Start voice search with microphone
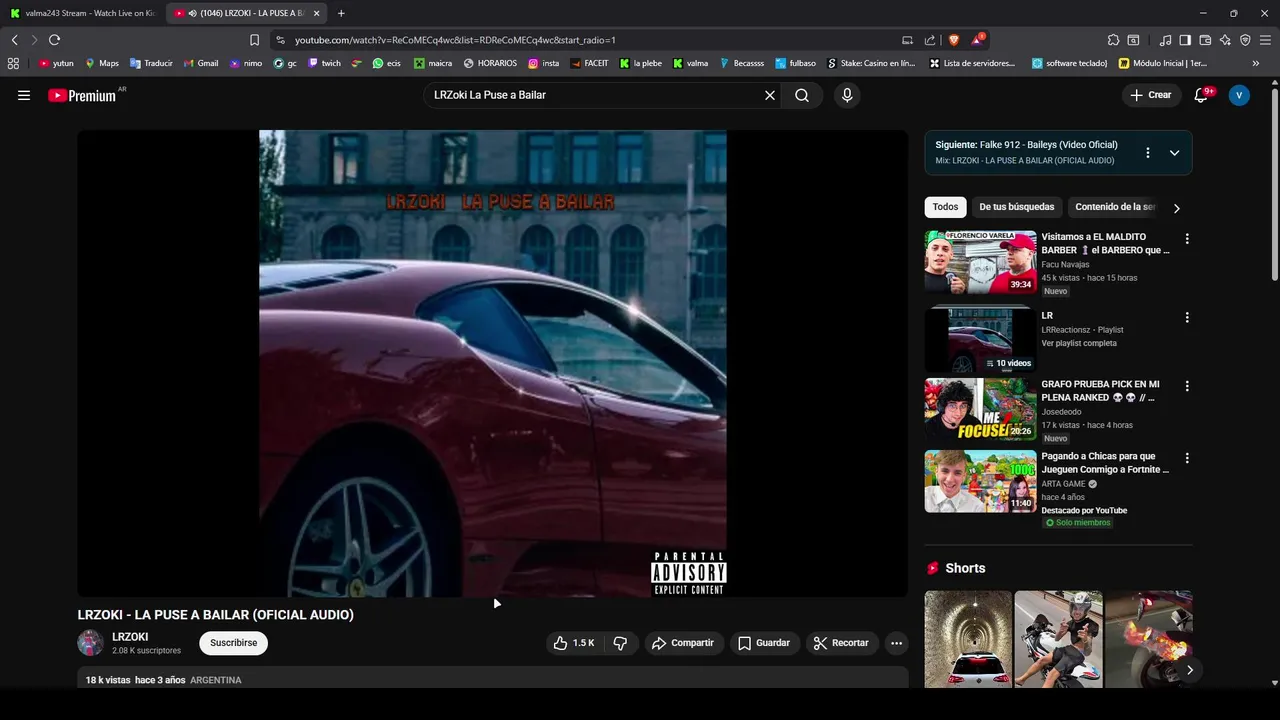 [x=847, y=95]
